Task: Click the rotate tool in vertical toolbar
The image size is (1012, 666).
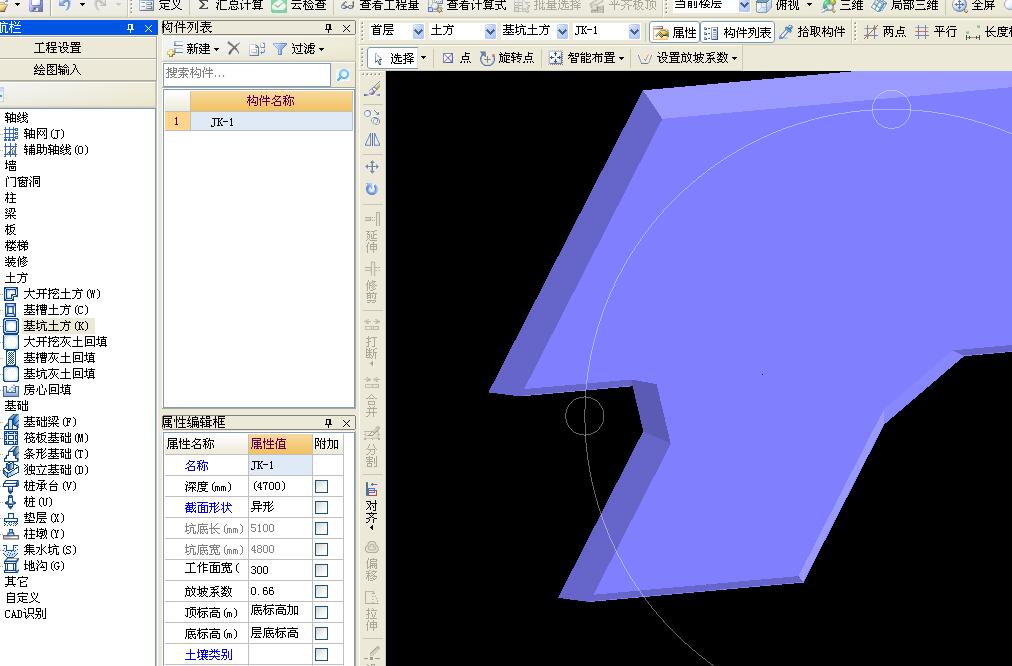Action: point(372,189)
